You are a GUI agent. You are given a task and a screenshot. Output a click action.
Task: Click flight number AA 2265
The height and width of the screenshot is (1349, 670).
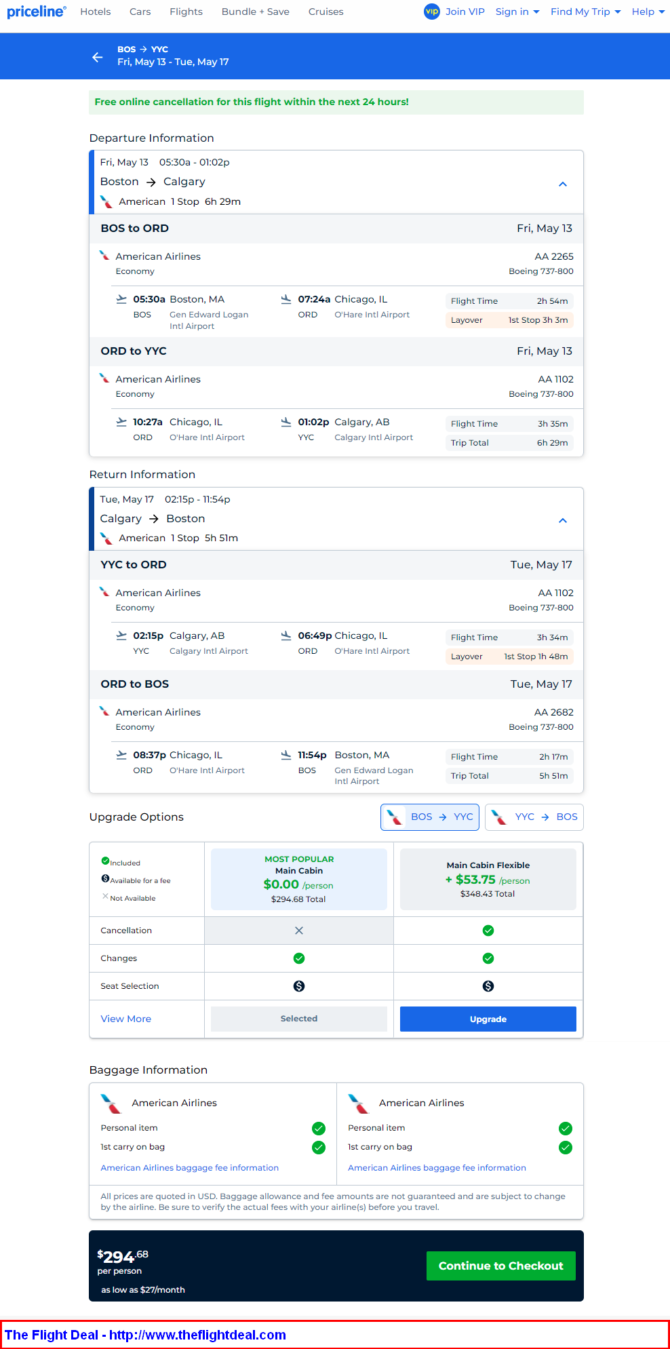tap(555, 256)
